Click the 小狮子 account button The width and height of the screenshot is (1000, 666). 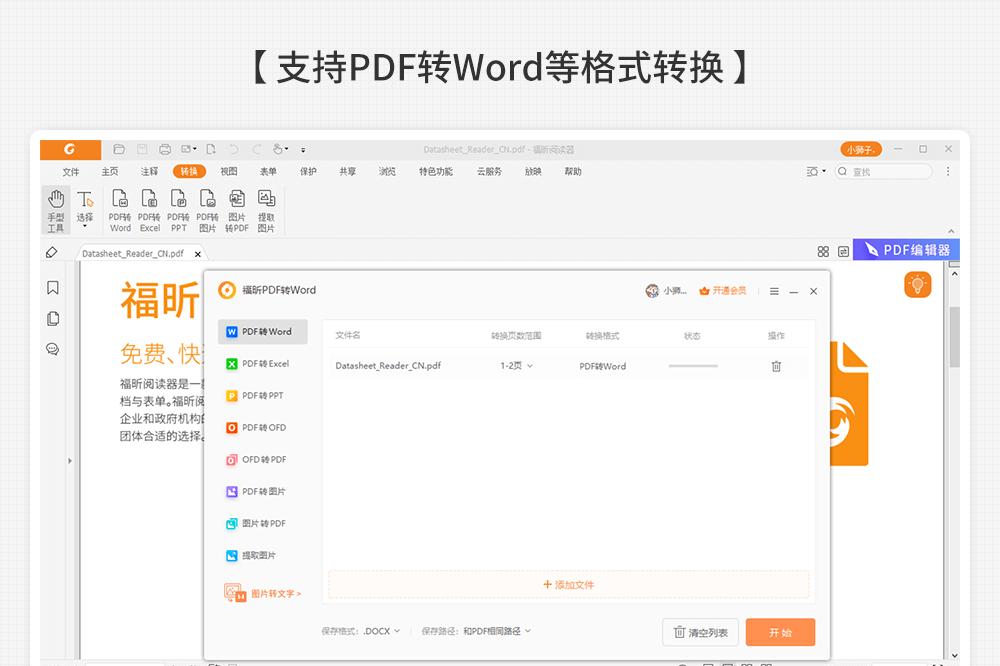(x=860, y=149)
